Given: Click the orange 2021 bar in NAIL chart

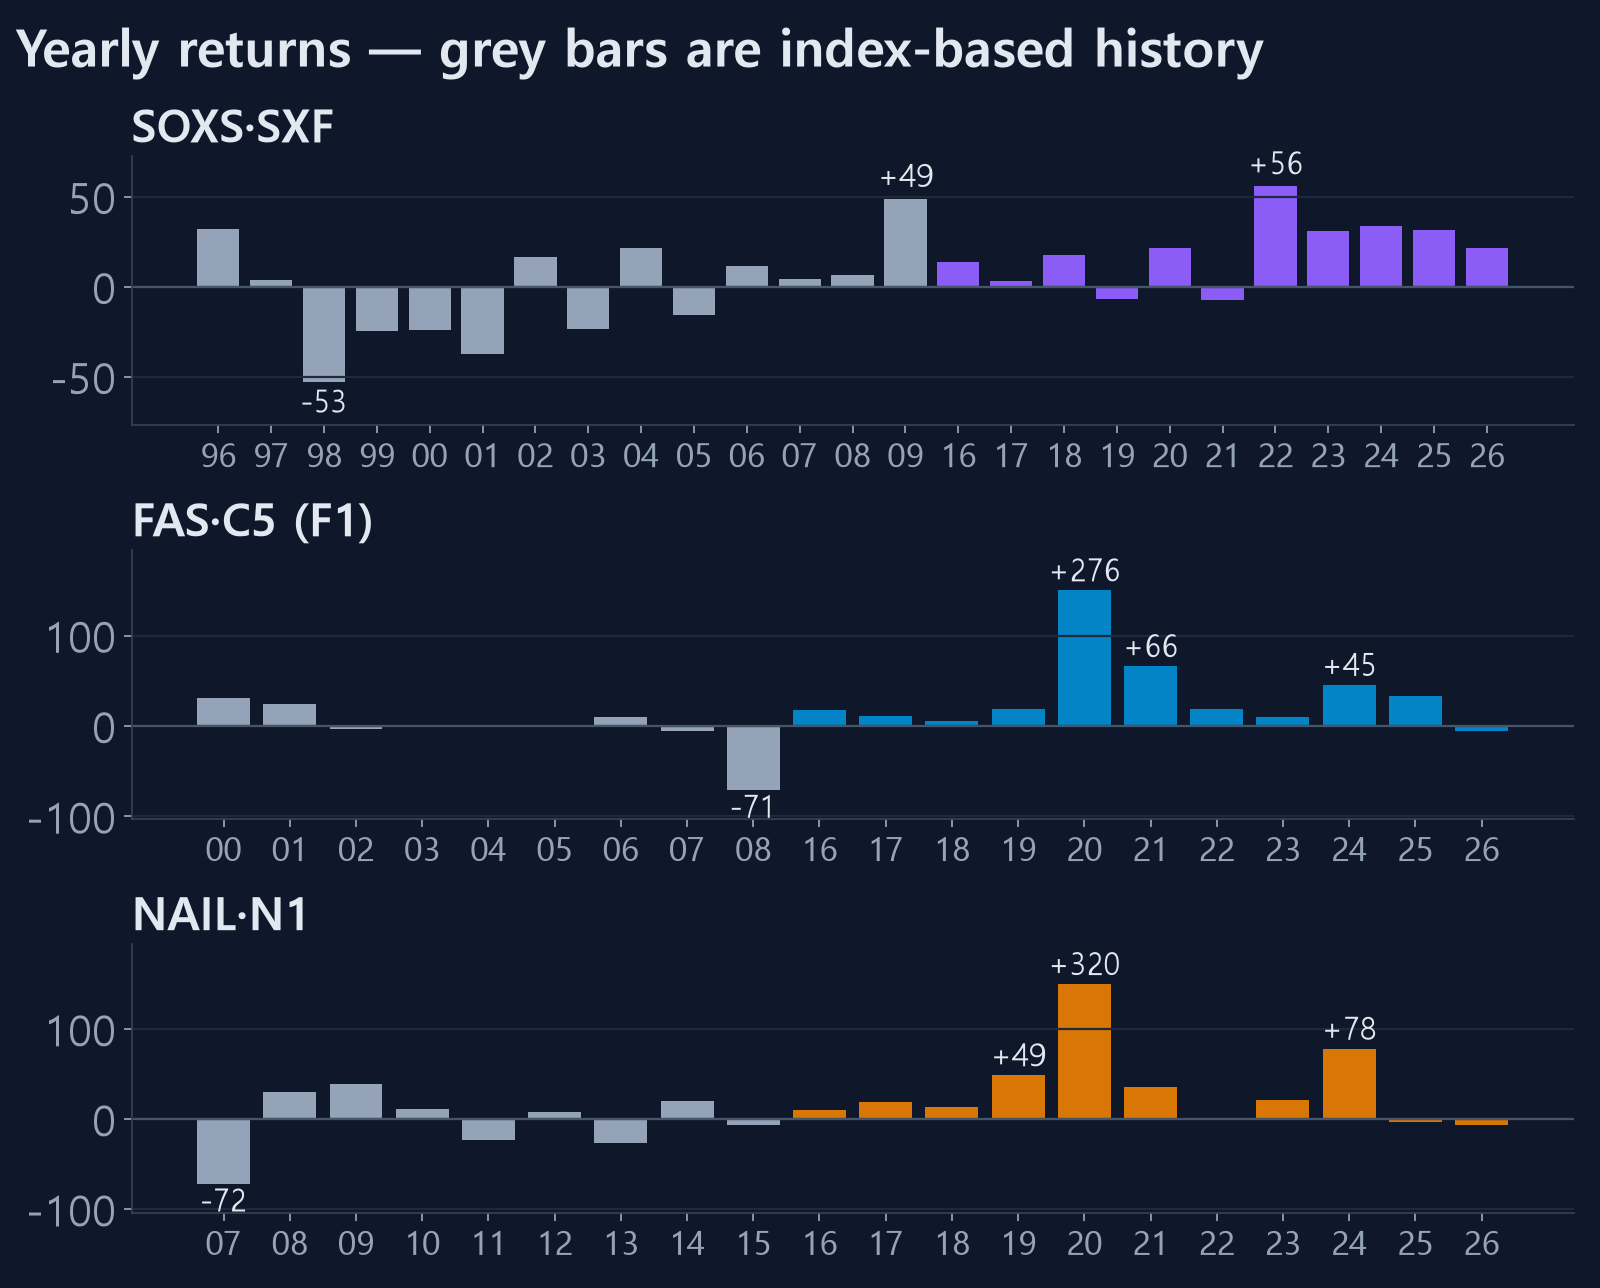Looking at the screenshot, I should pyautogui.click(x=1151, y=1103).
